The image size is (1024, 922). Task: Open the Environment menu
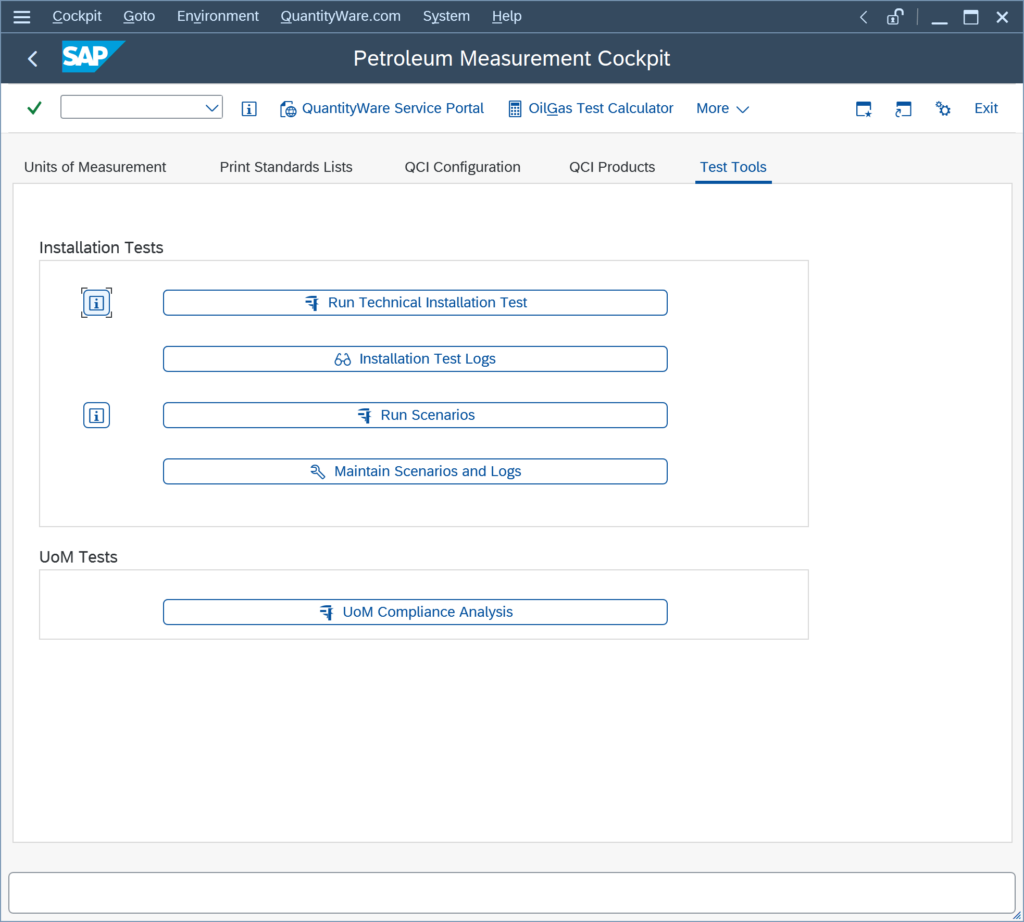click(x=217, y=16)
